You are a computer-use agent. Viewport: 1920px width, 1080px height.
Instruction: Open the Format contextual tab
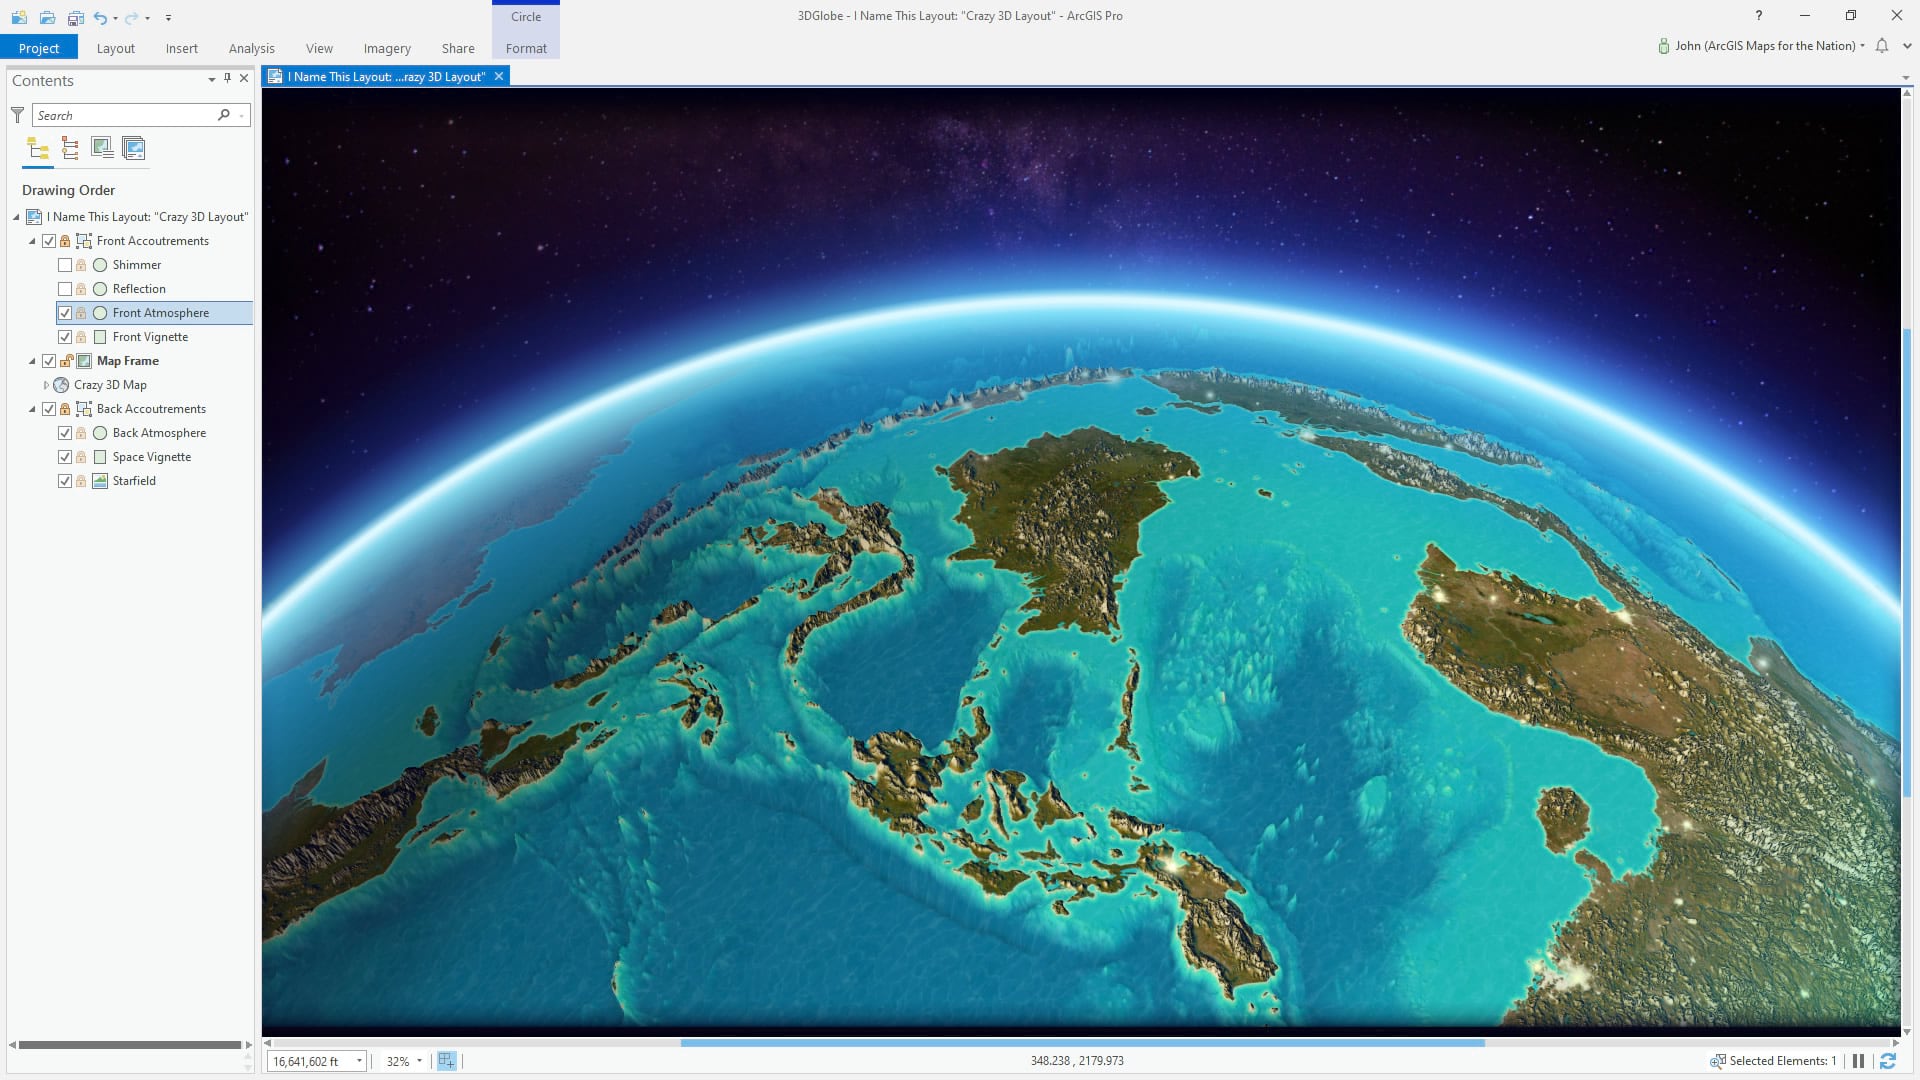click(526, 48)
